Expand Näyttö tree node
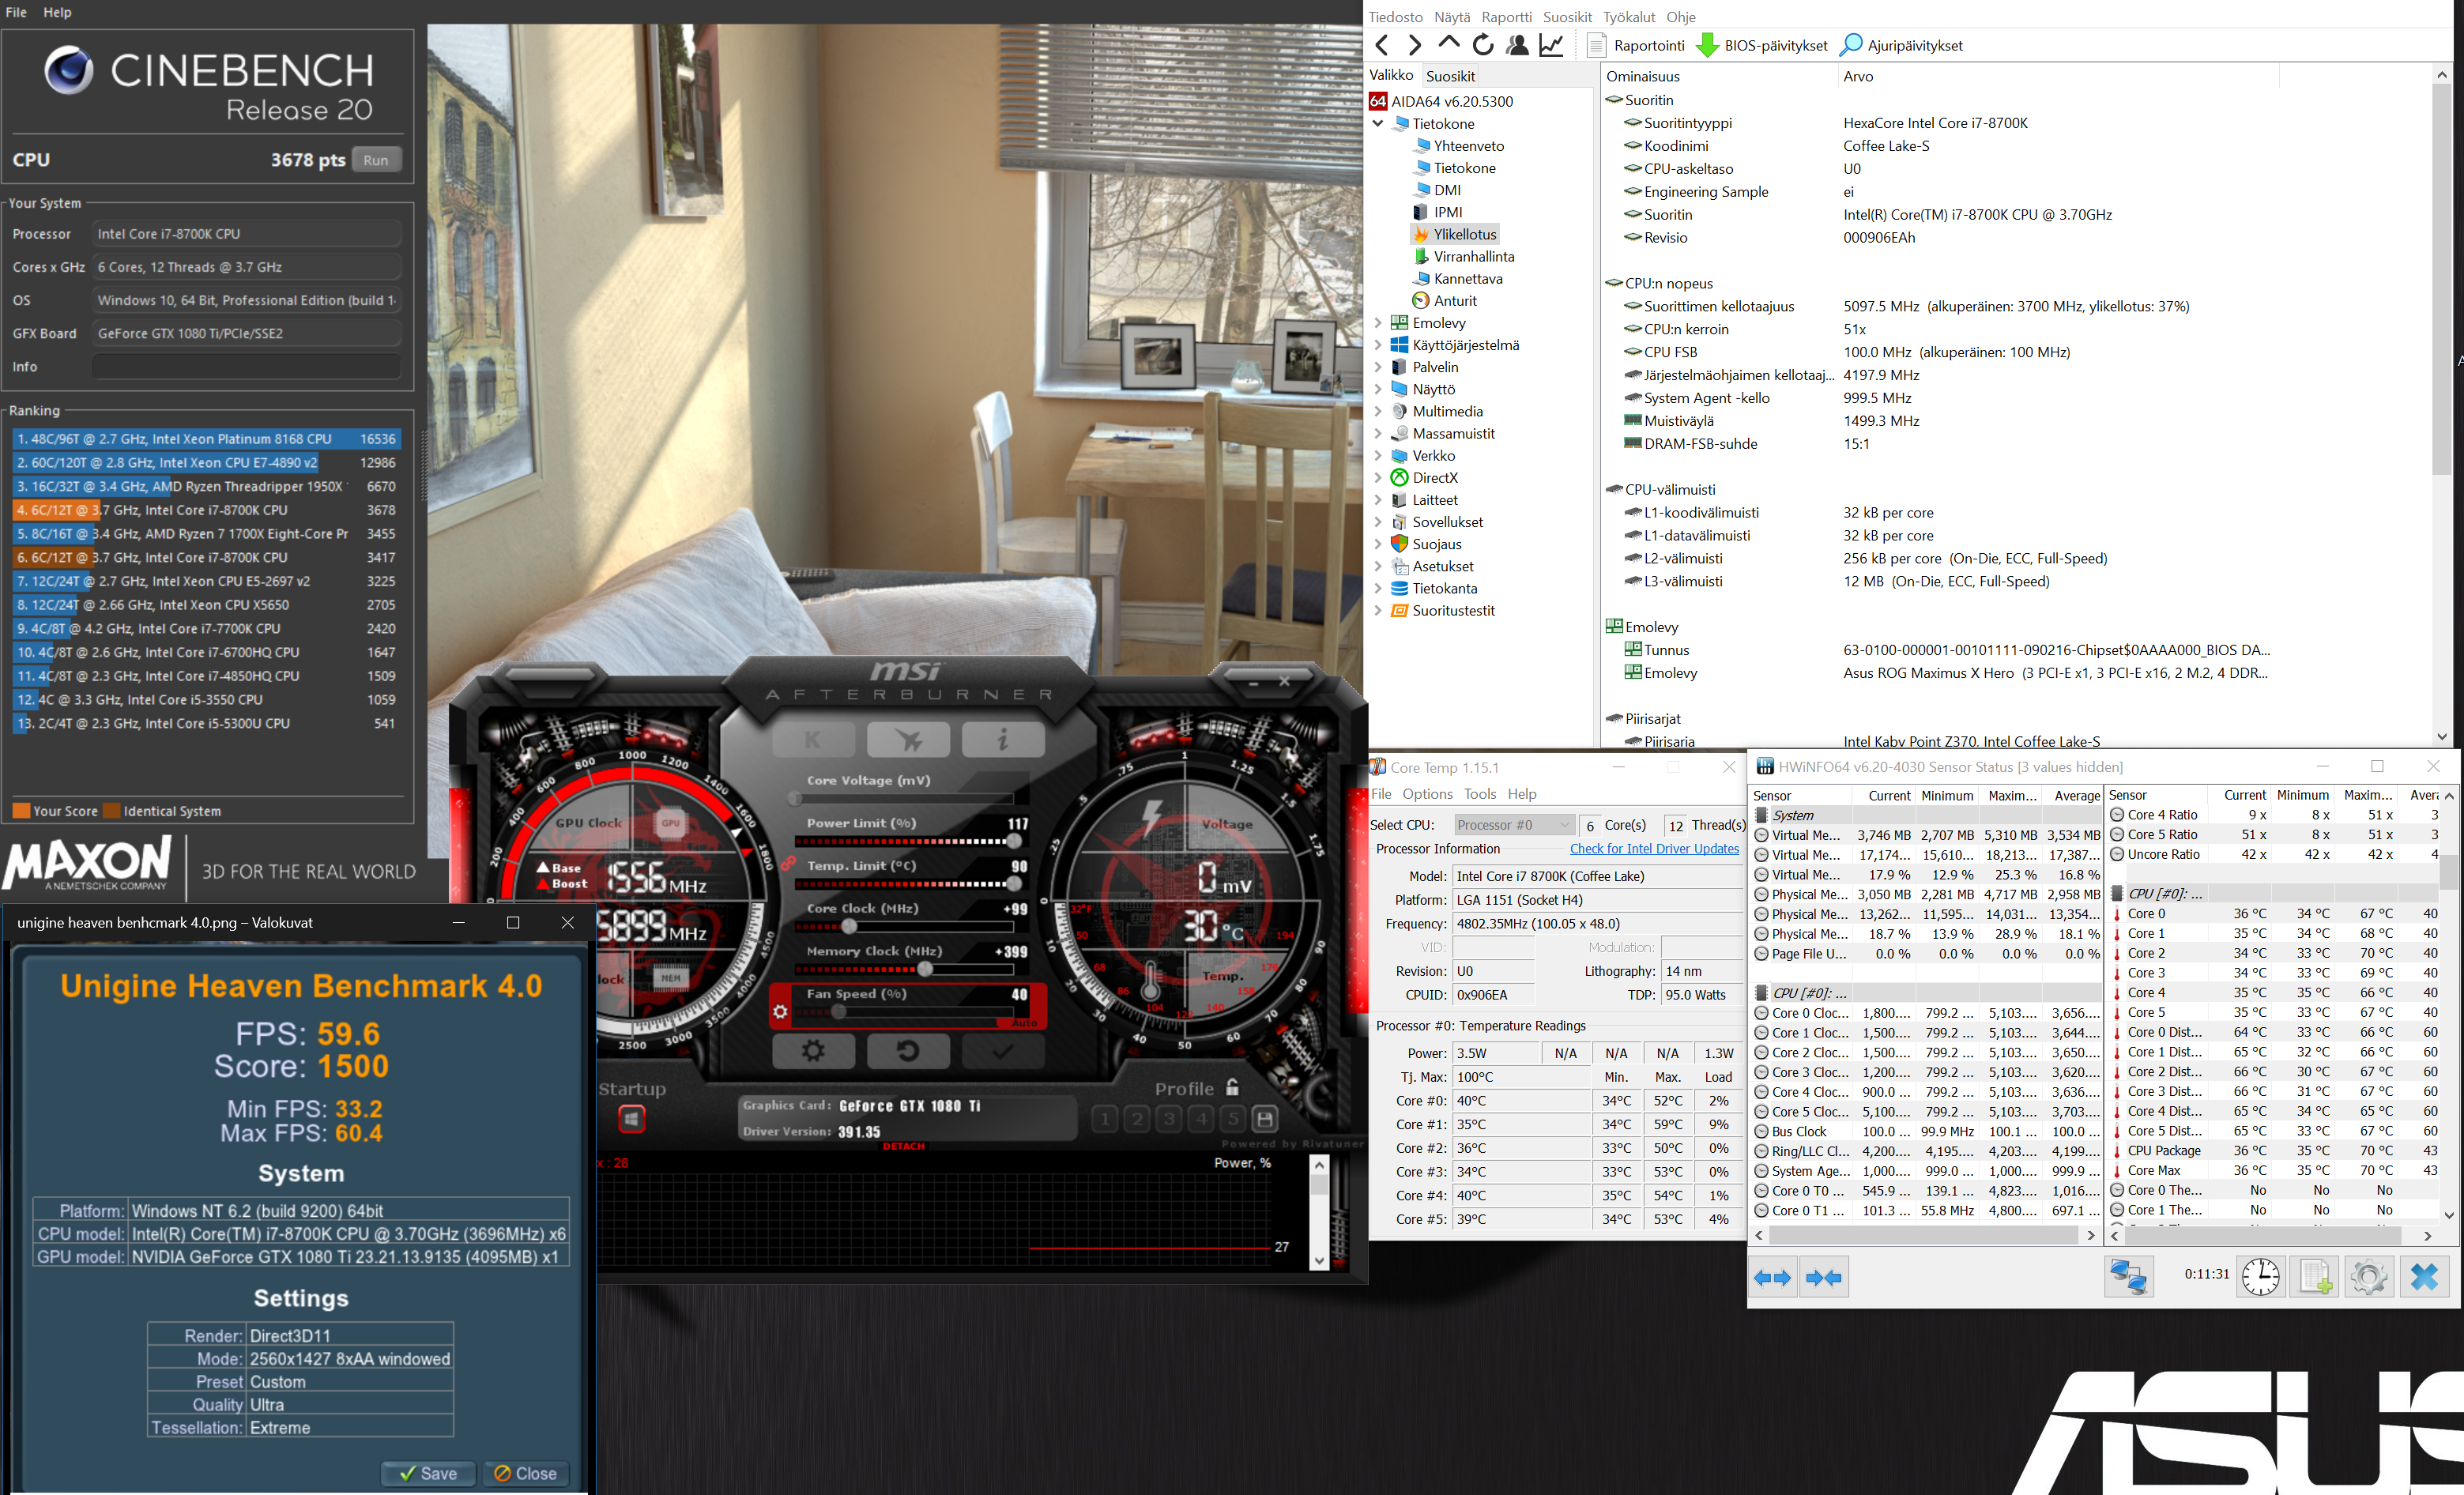The image size is (2464, 1495). [1378, 389]
